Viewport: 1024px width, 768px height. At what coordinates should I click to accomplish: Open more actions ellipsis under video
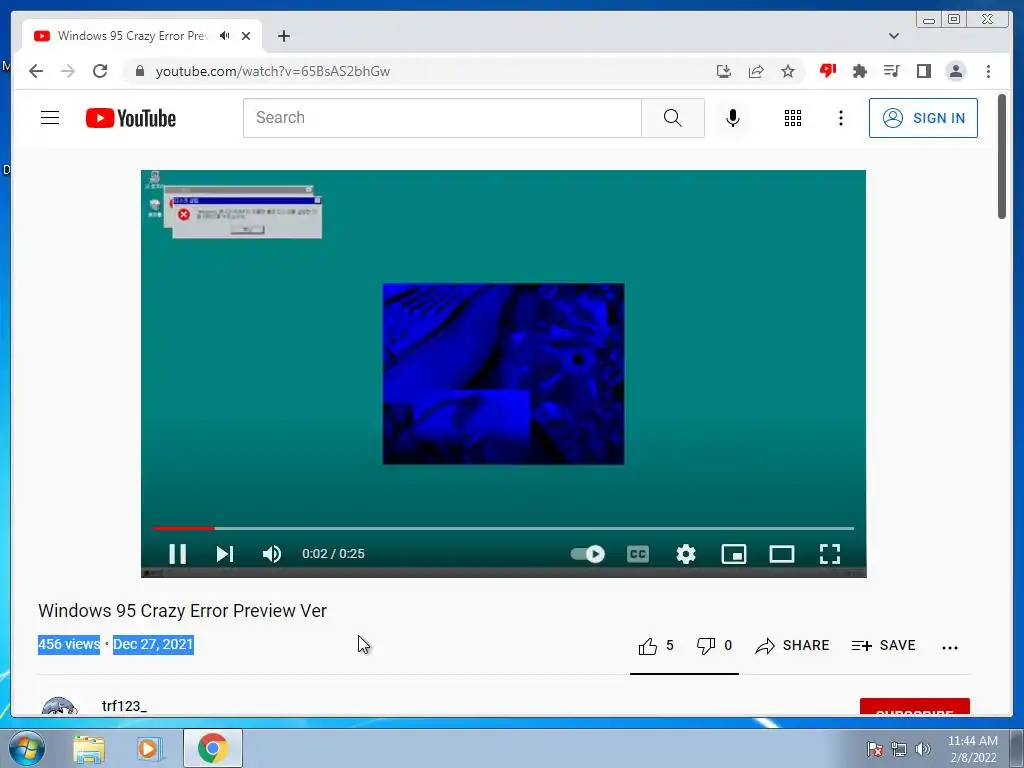[950, 647]
